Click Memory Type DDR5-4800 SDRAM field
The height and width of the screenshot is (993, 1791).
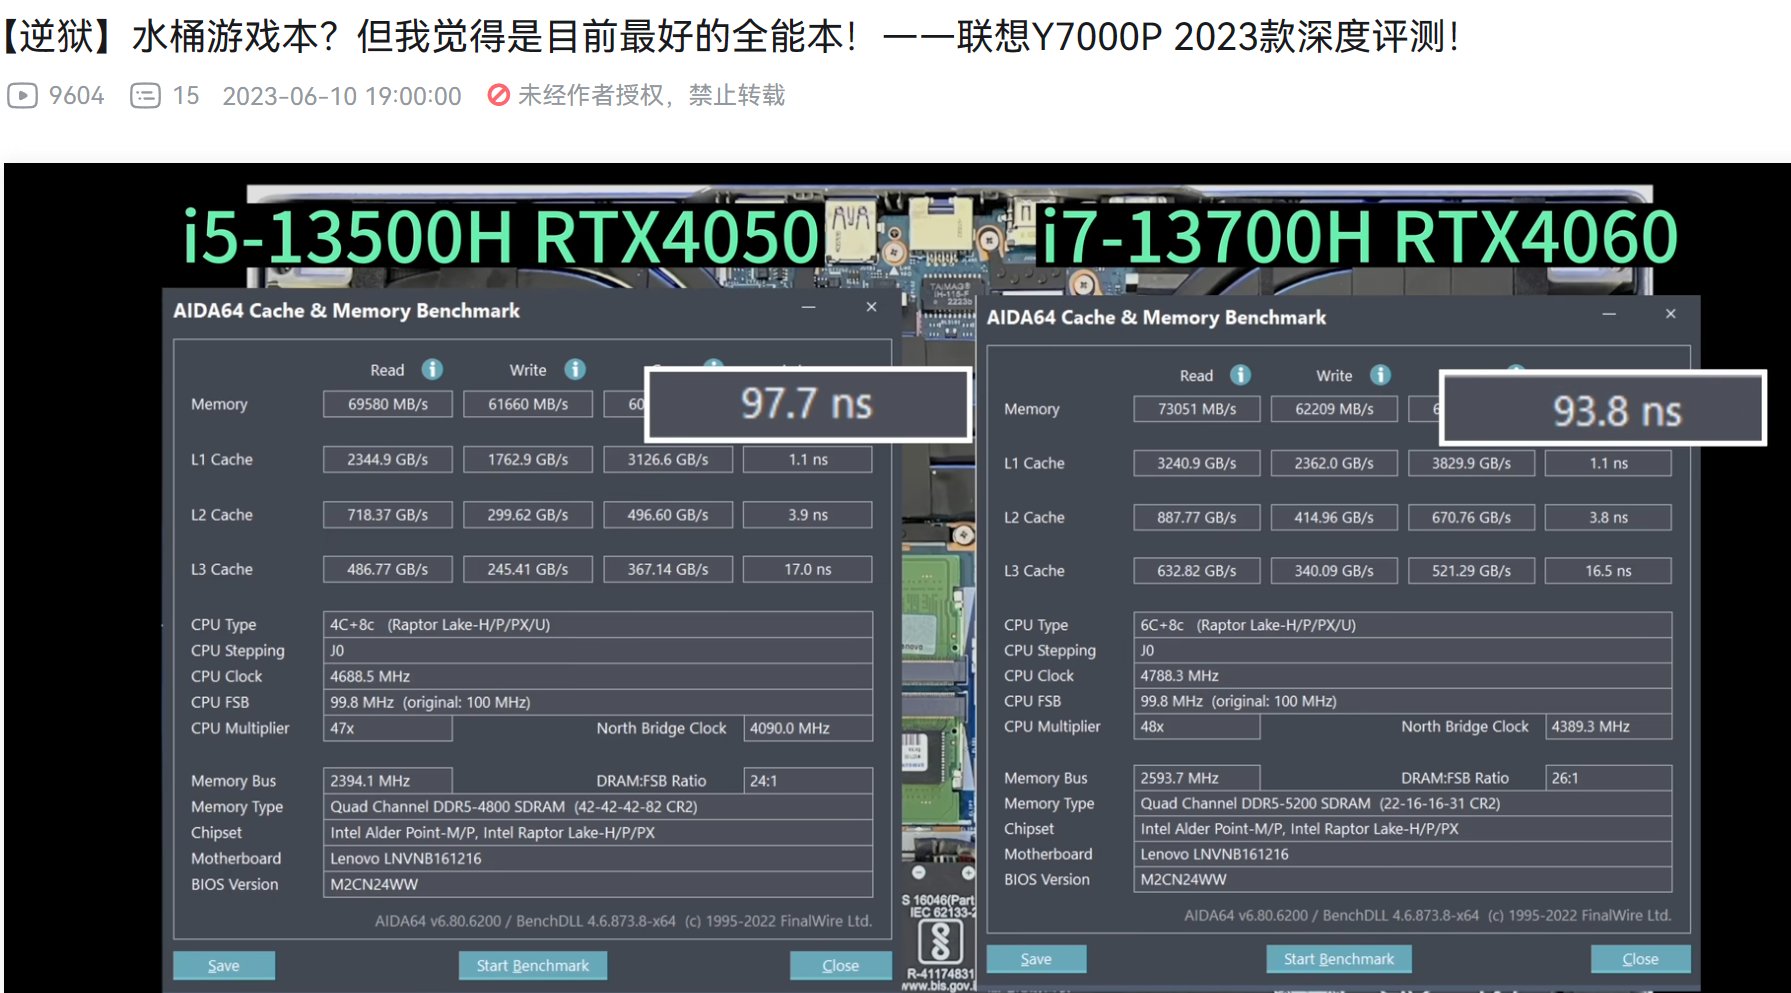pos(598,807)
